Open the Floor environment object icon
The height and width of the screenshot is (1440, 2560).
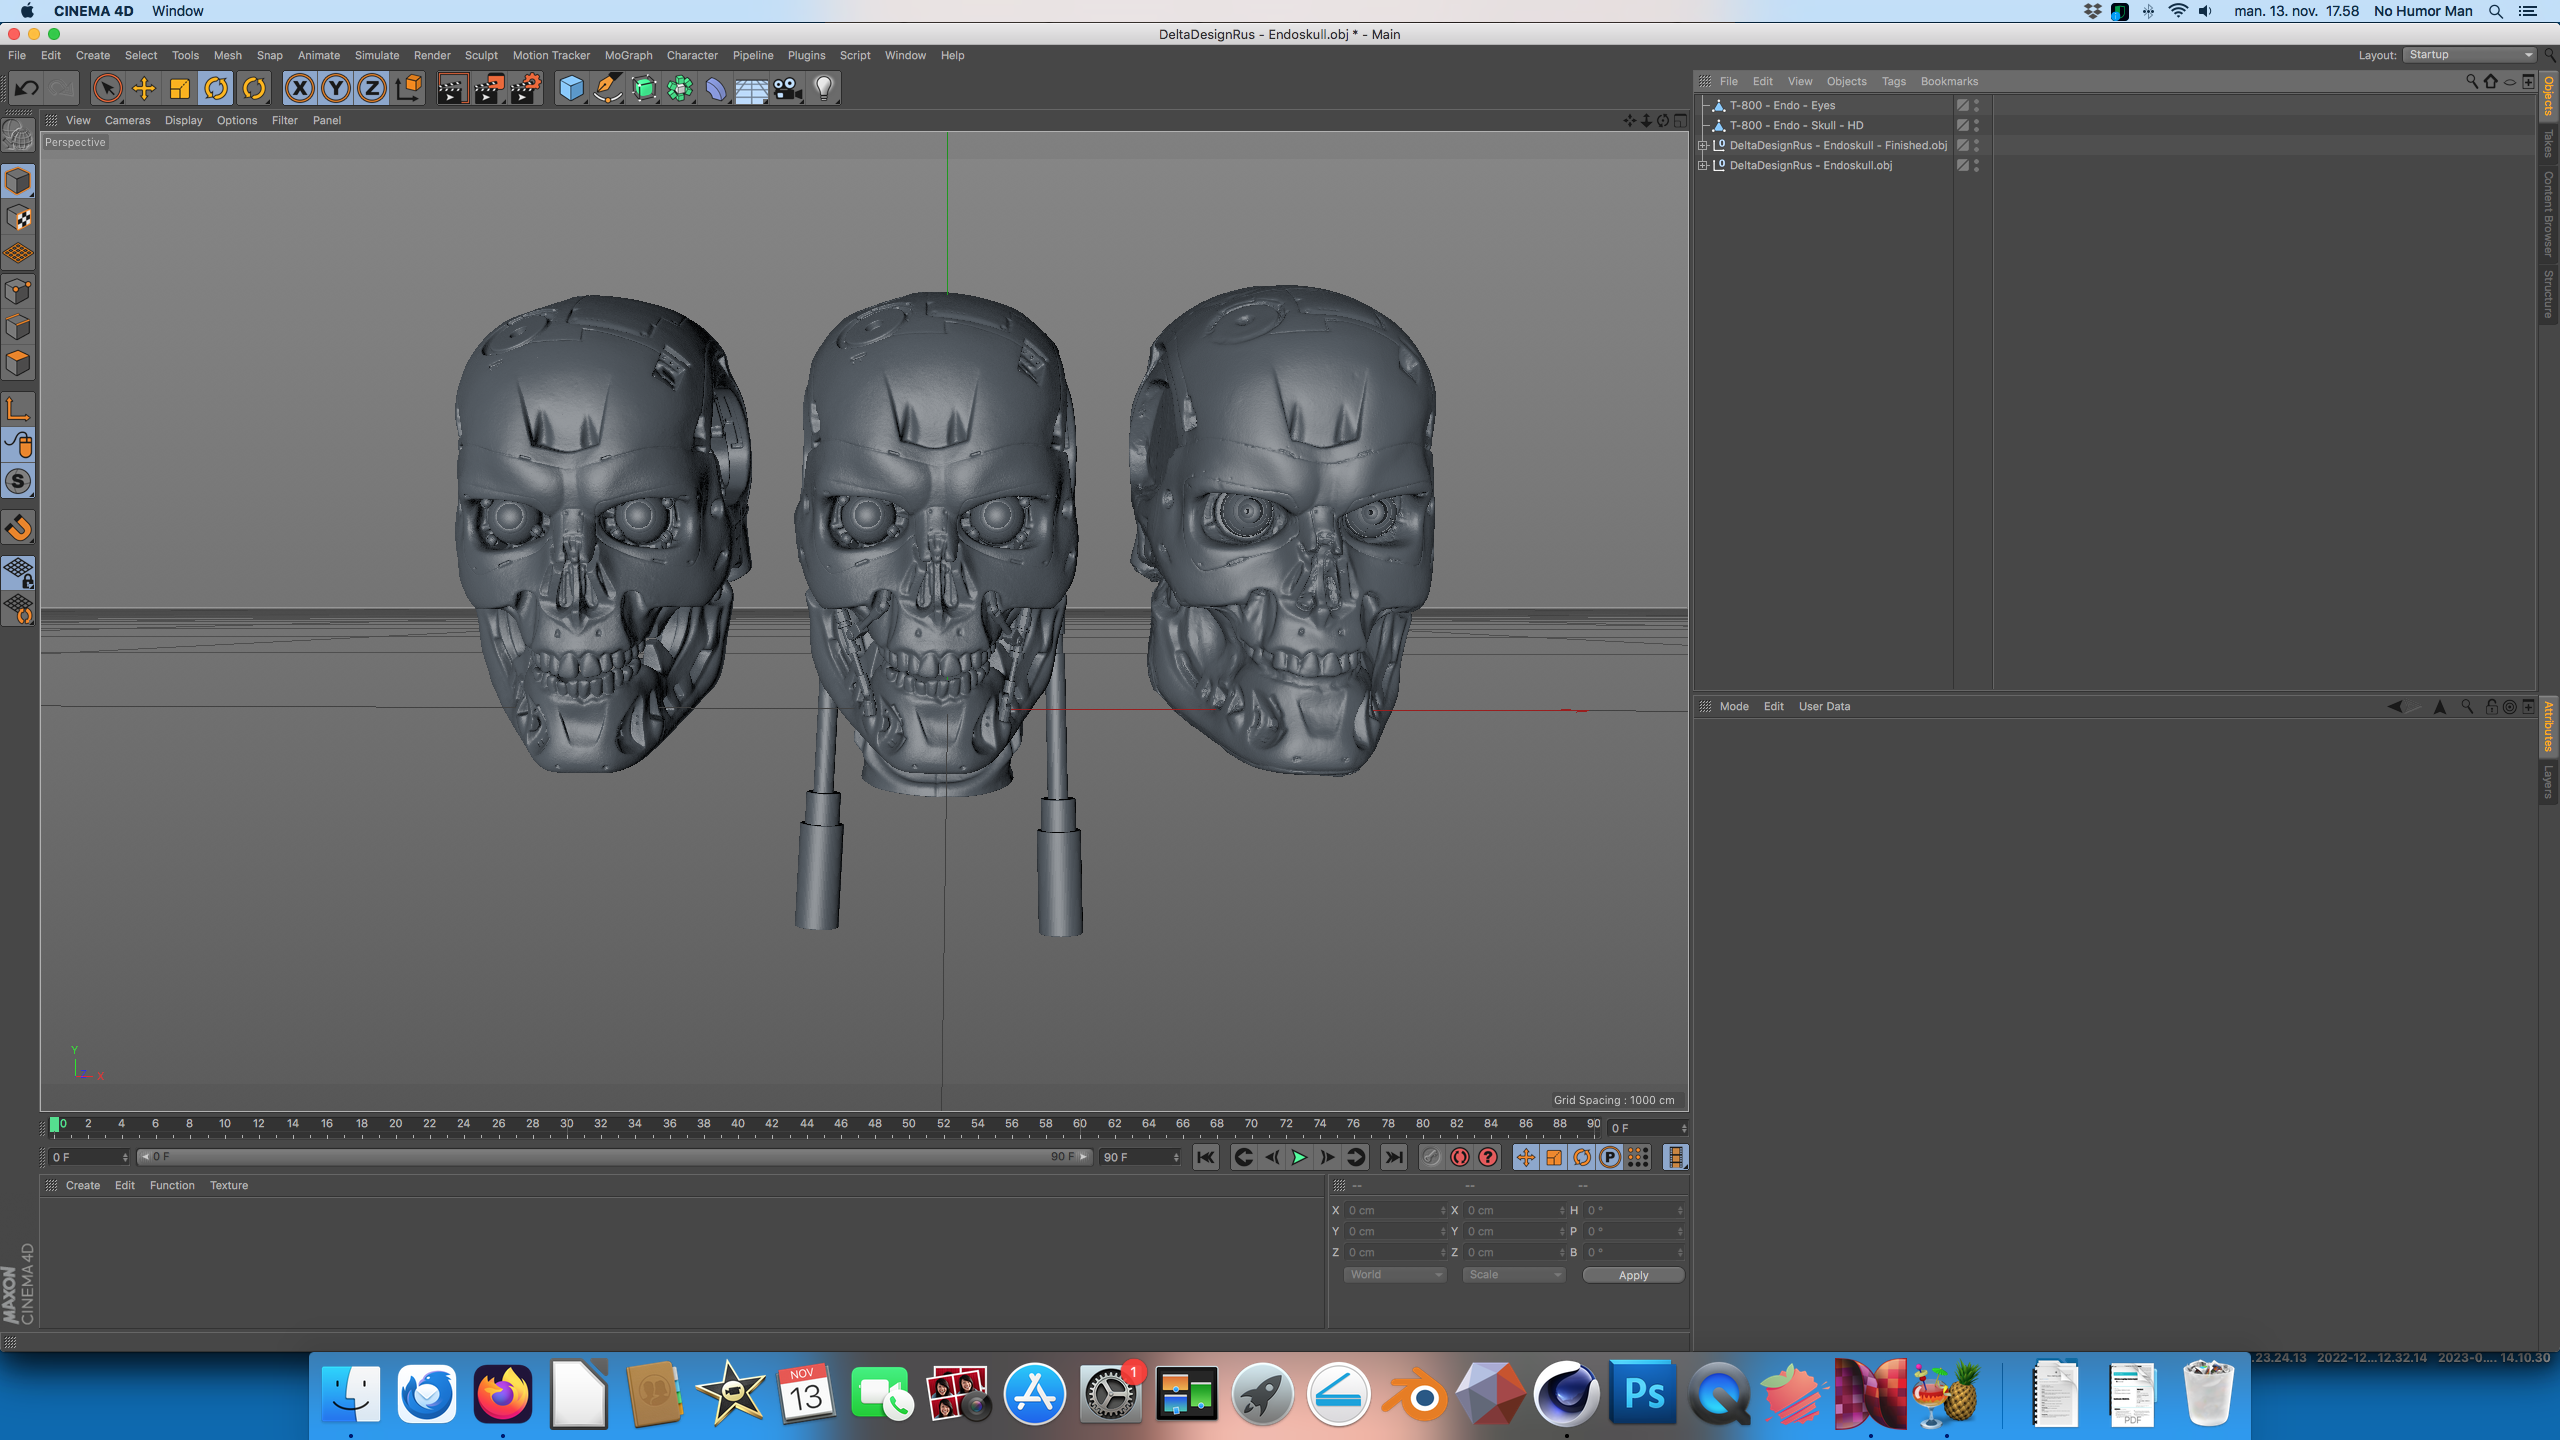752,88
